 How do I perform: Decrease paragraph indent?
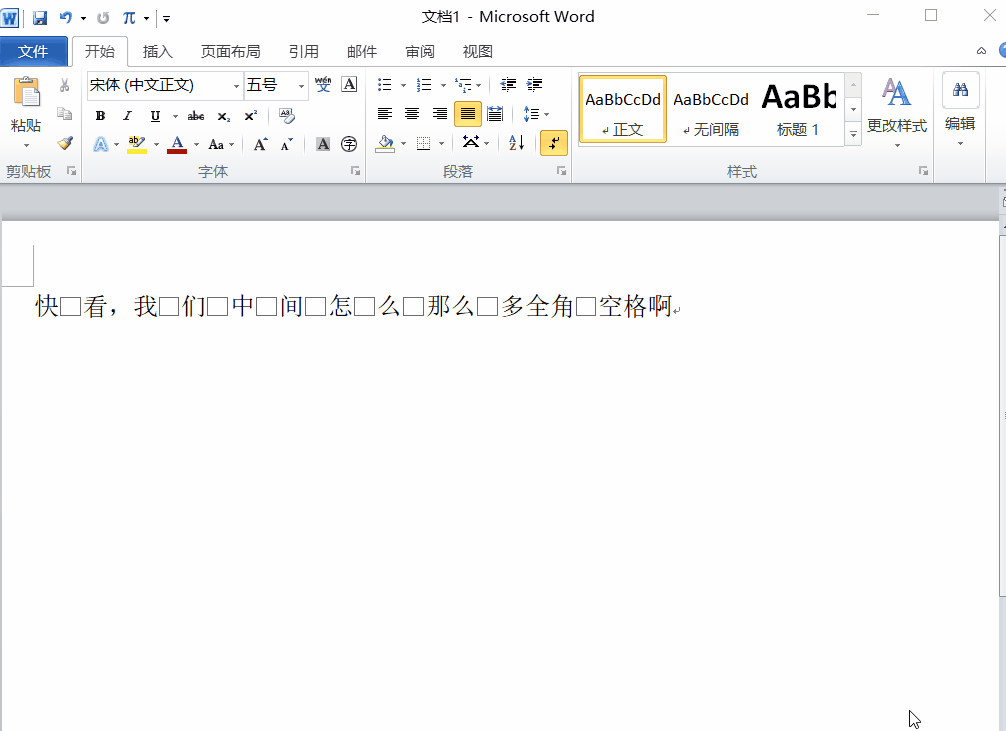click(x=508, y=84)
